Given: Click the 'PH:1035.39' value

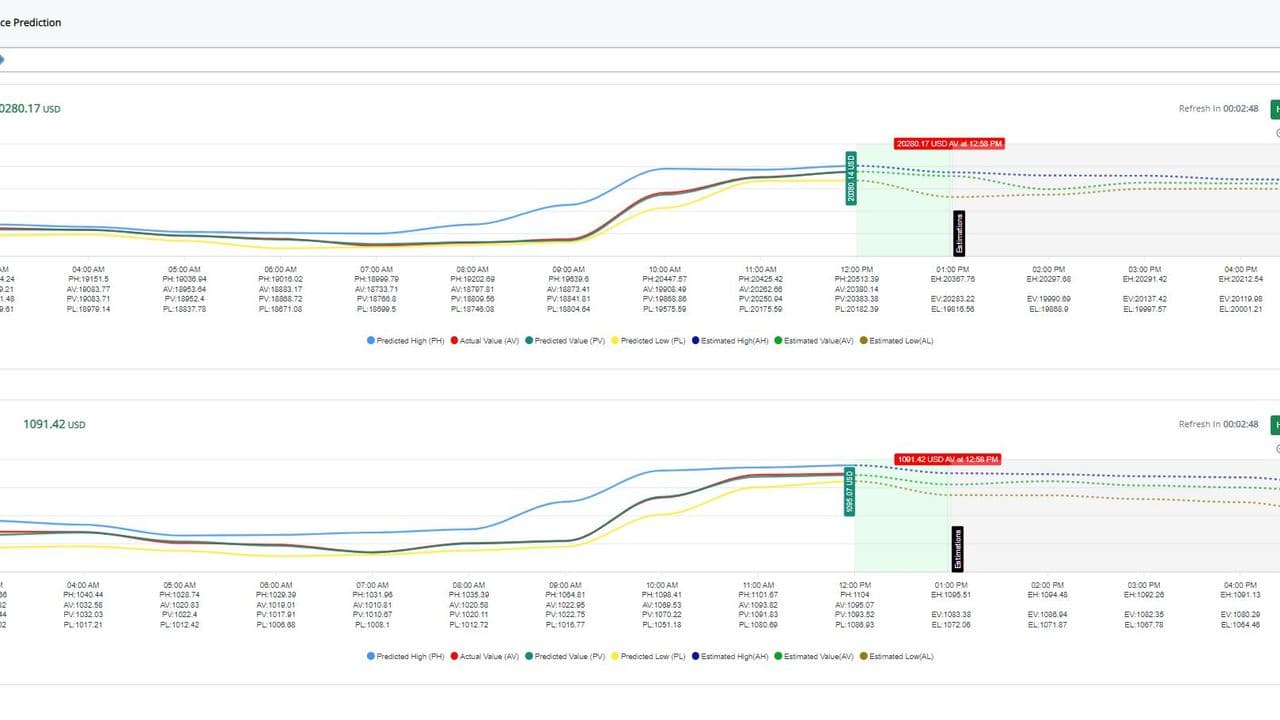Looking at the screenshot, I should point(468,596).
